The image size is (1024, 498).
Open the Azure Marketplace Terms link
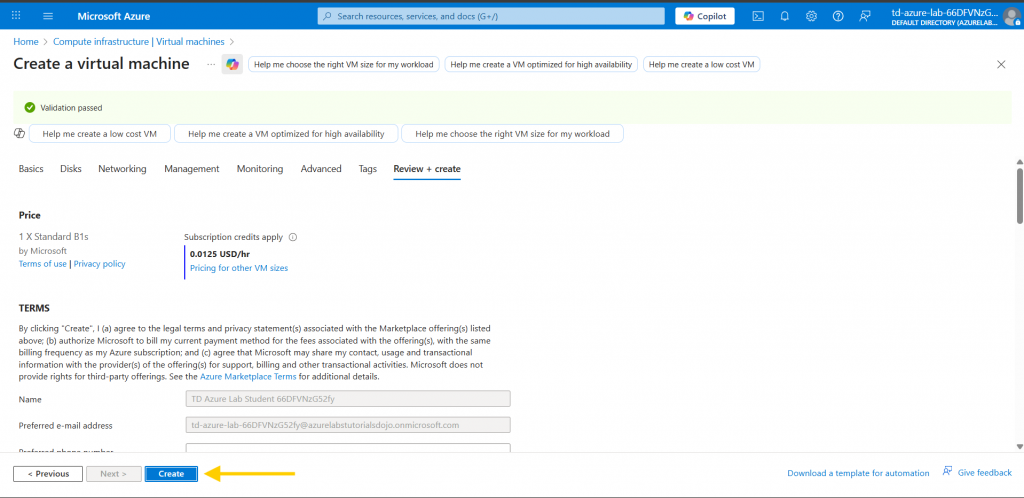[248, 377]
